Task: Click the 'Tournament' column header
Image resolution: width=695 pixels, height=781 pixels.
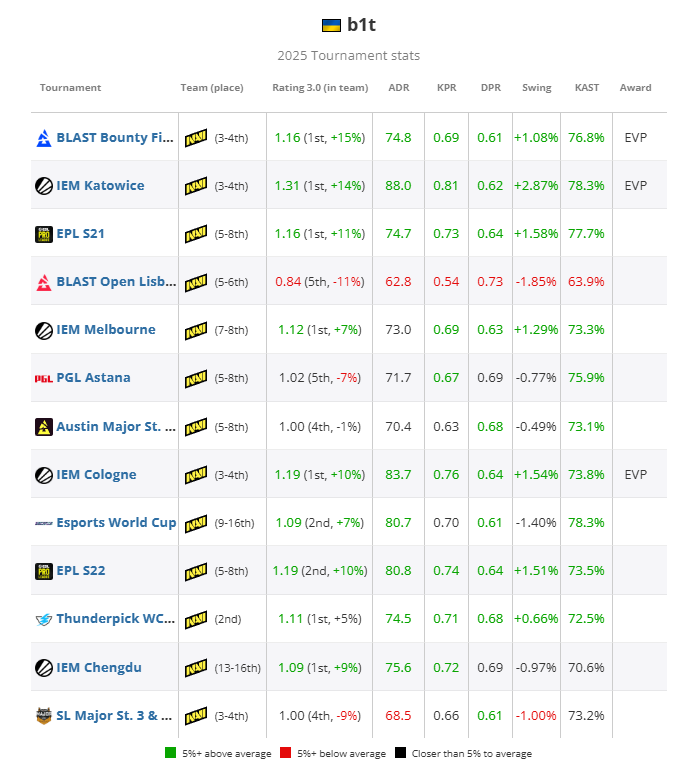Action: (70, 88)
